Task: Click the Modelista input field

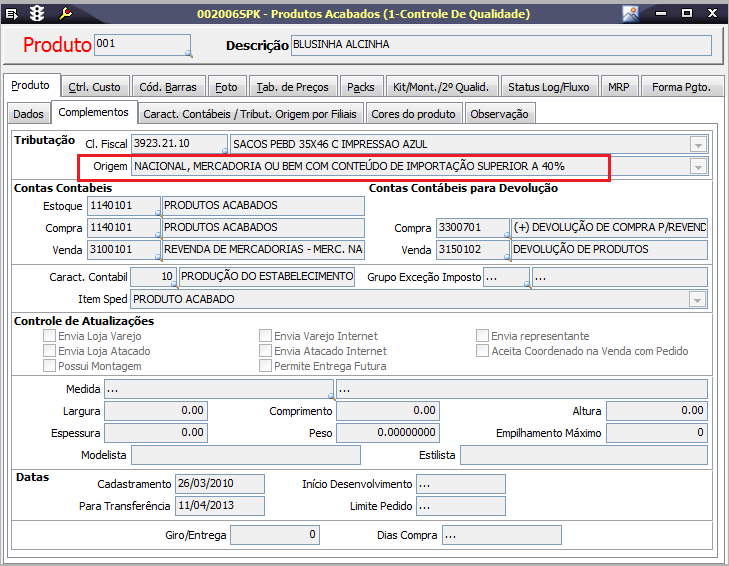Action: (x=246, y=455)
